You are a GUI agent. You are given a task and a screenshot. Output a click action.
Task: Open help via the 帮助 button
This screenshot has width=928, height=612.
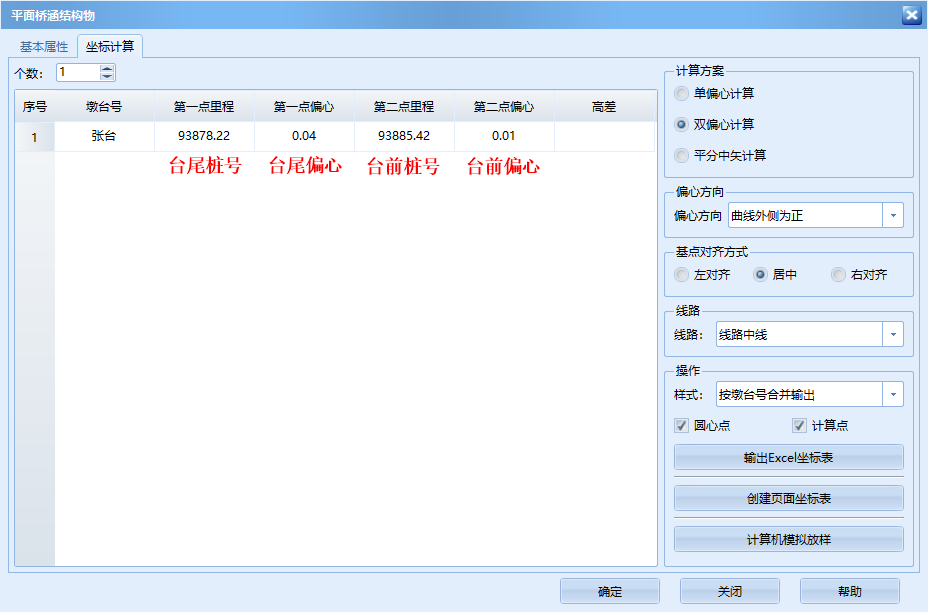pyautogui.click(x=850, y=591)
